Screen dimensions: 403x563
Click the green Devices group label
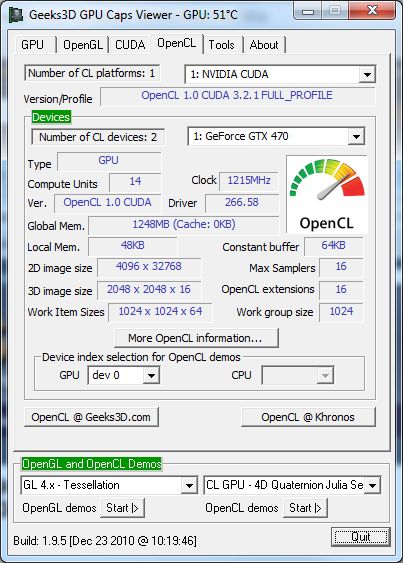pos(51,117)
